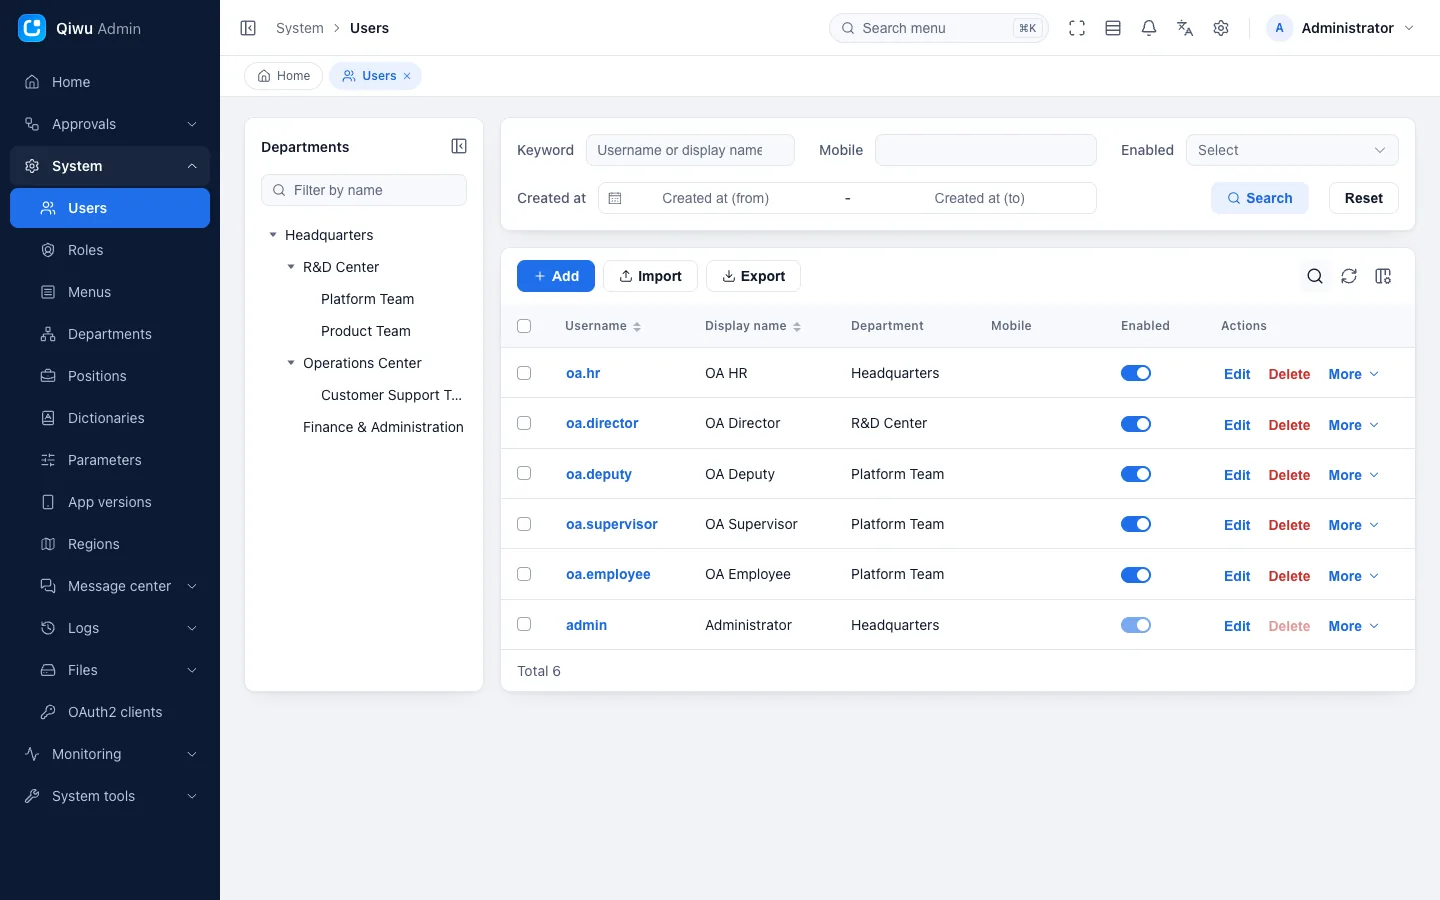Collapse the R&D Center tree node
The image size is (1440, 900).
[291, 267]
